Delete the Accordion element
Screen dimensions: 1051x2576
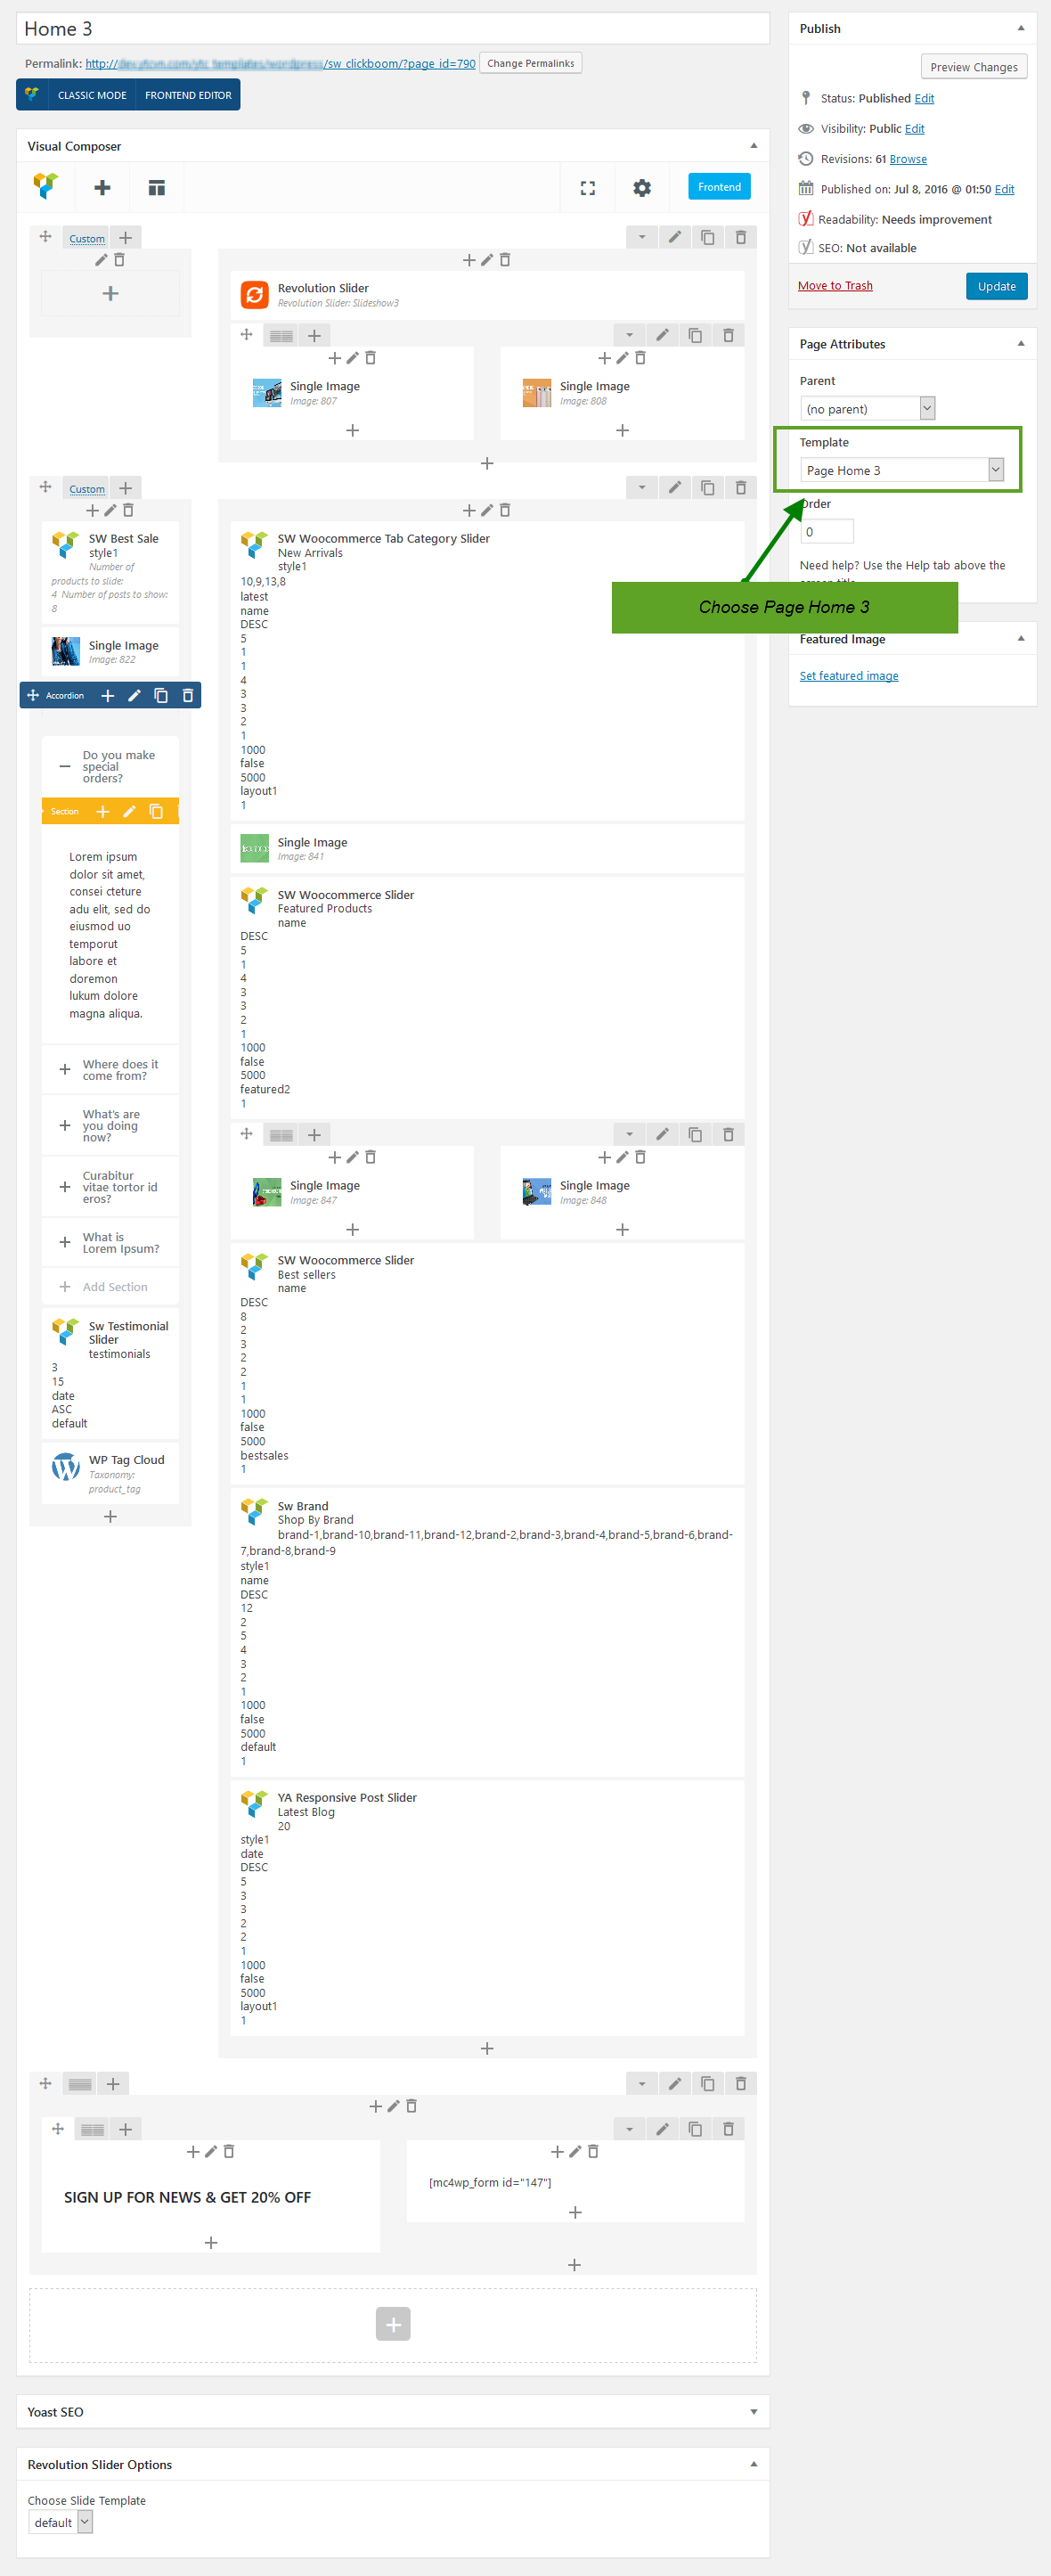[x=187, y=695]
